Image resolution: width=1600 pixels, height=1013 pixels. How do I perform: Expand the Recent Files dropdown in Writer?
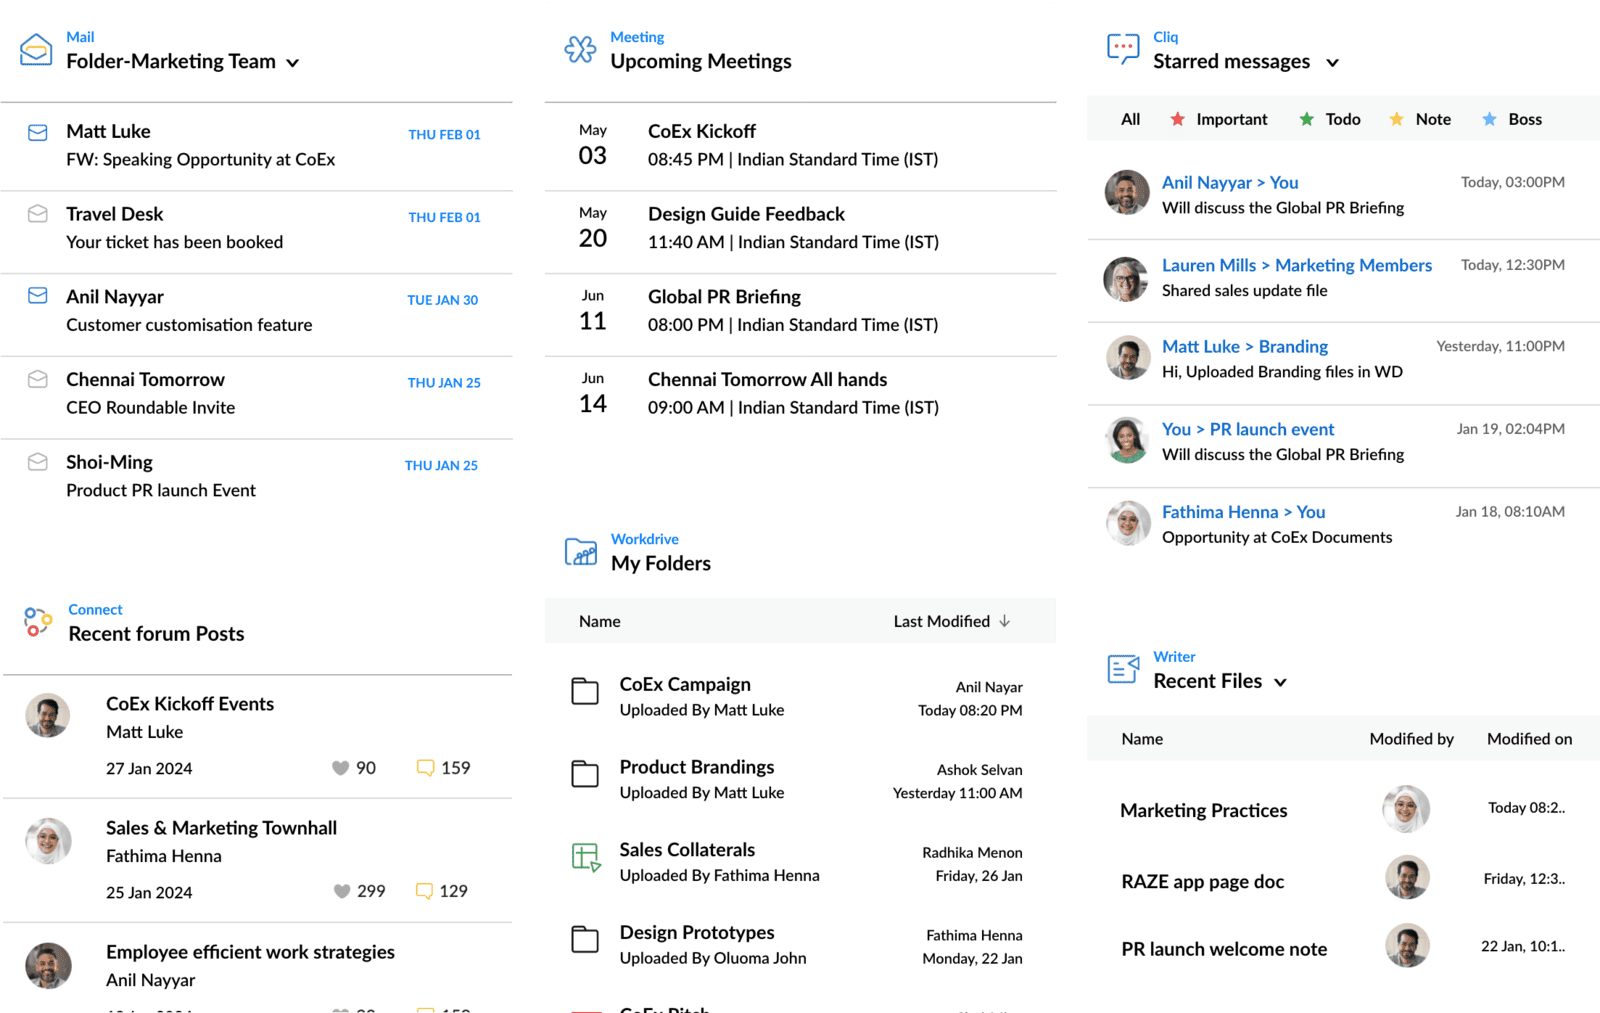pyautogui.click(x=1281, y=682)
